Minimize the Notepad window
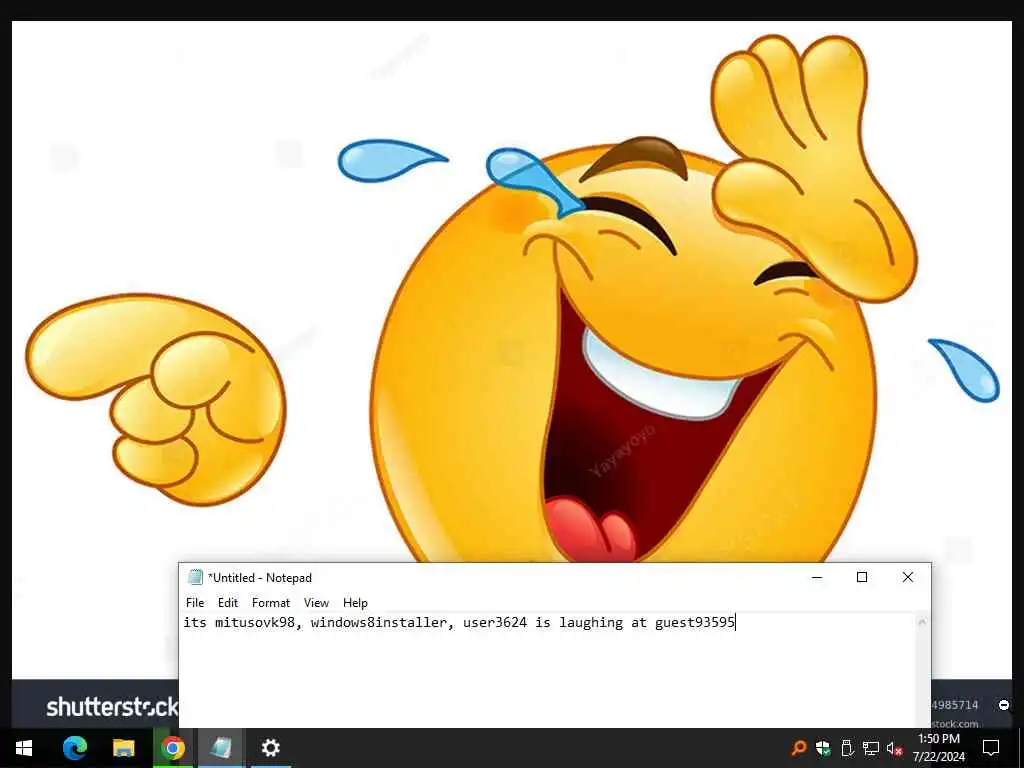The height and width of the screenshot is (768, 1024). tap(817, 577)
